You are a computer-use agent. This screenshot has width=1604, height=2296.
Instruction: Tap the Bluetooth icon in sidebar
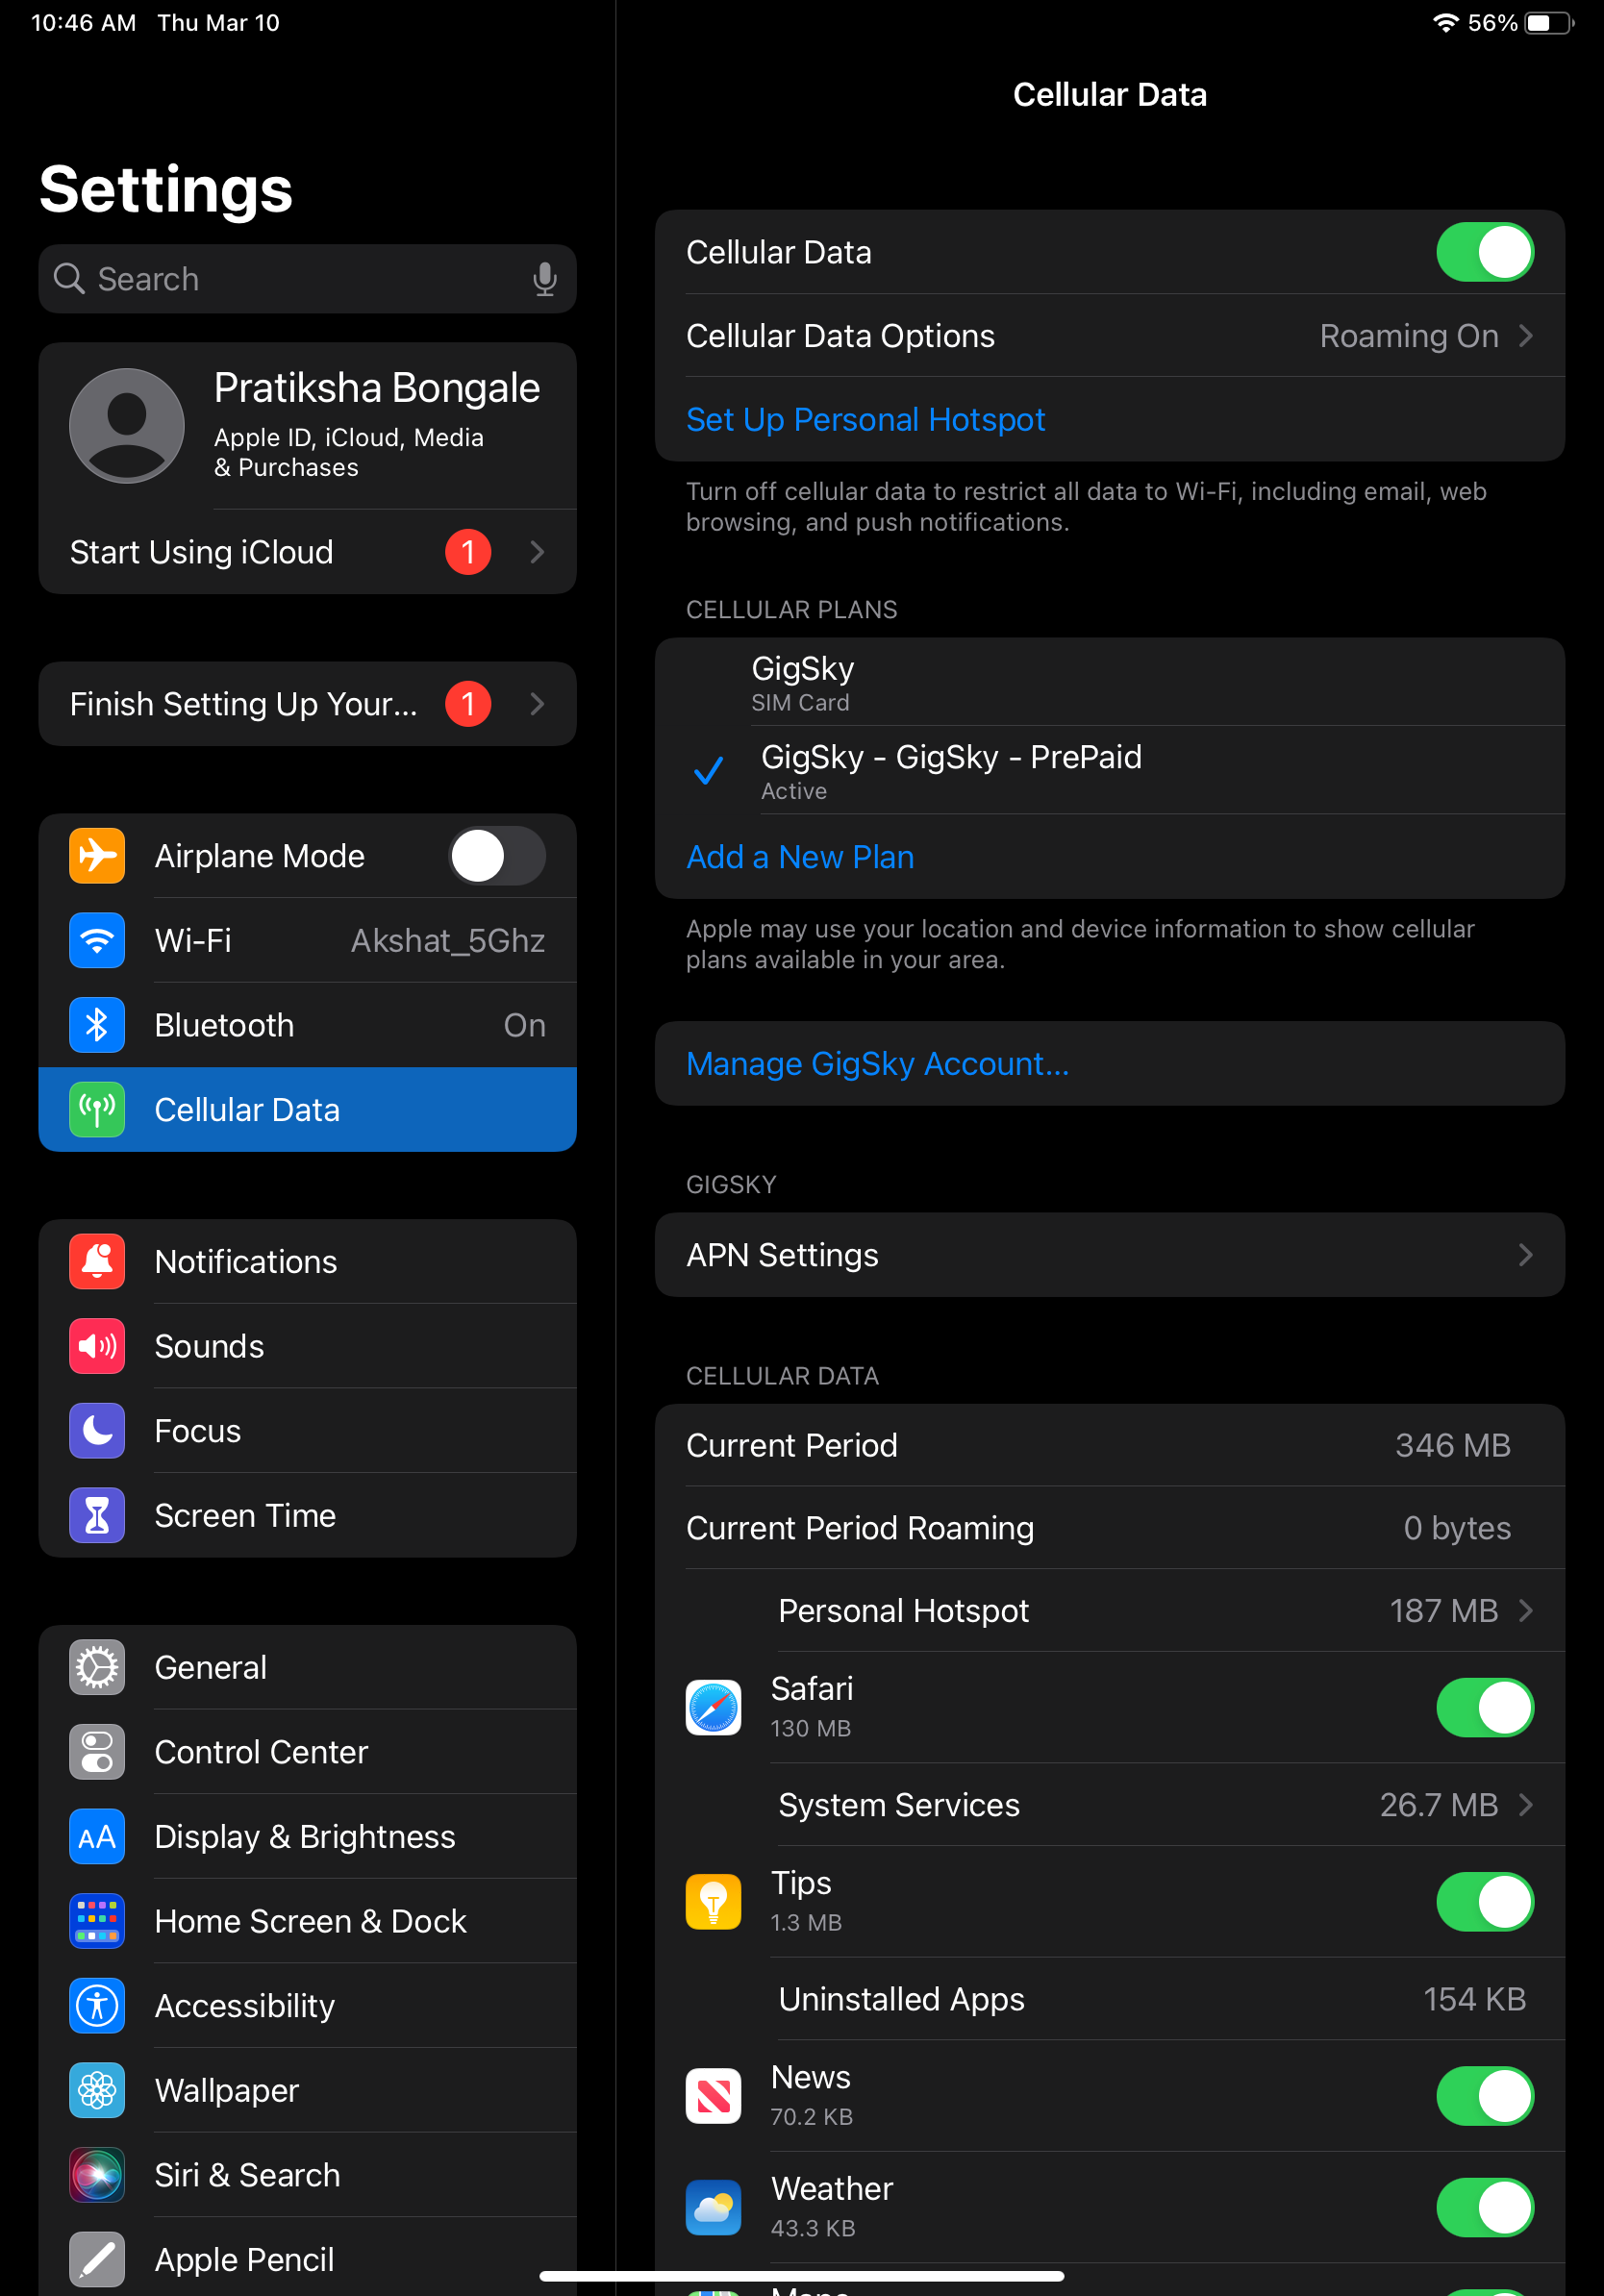coord(97,1025)
